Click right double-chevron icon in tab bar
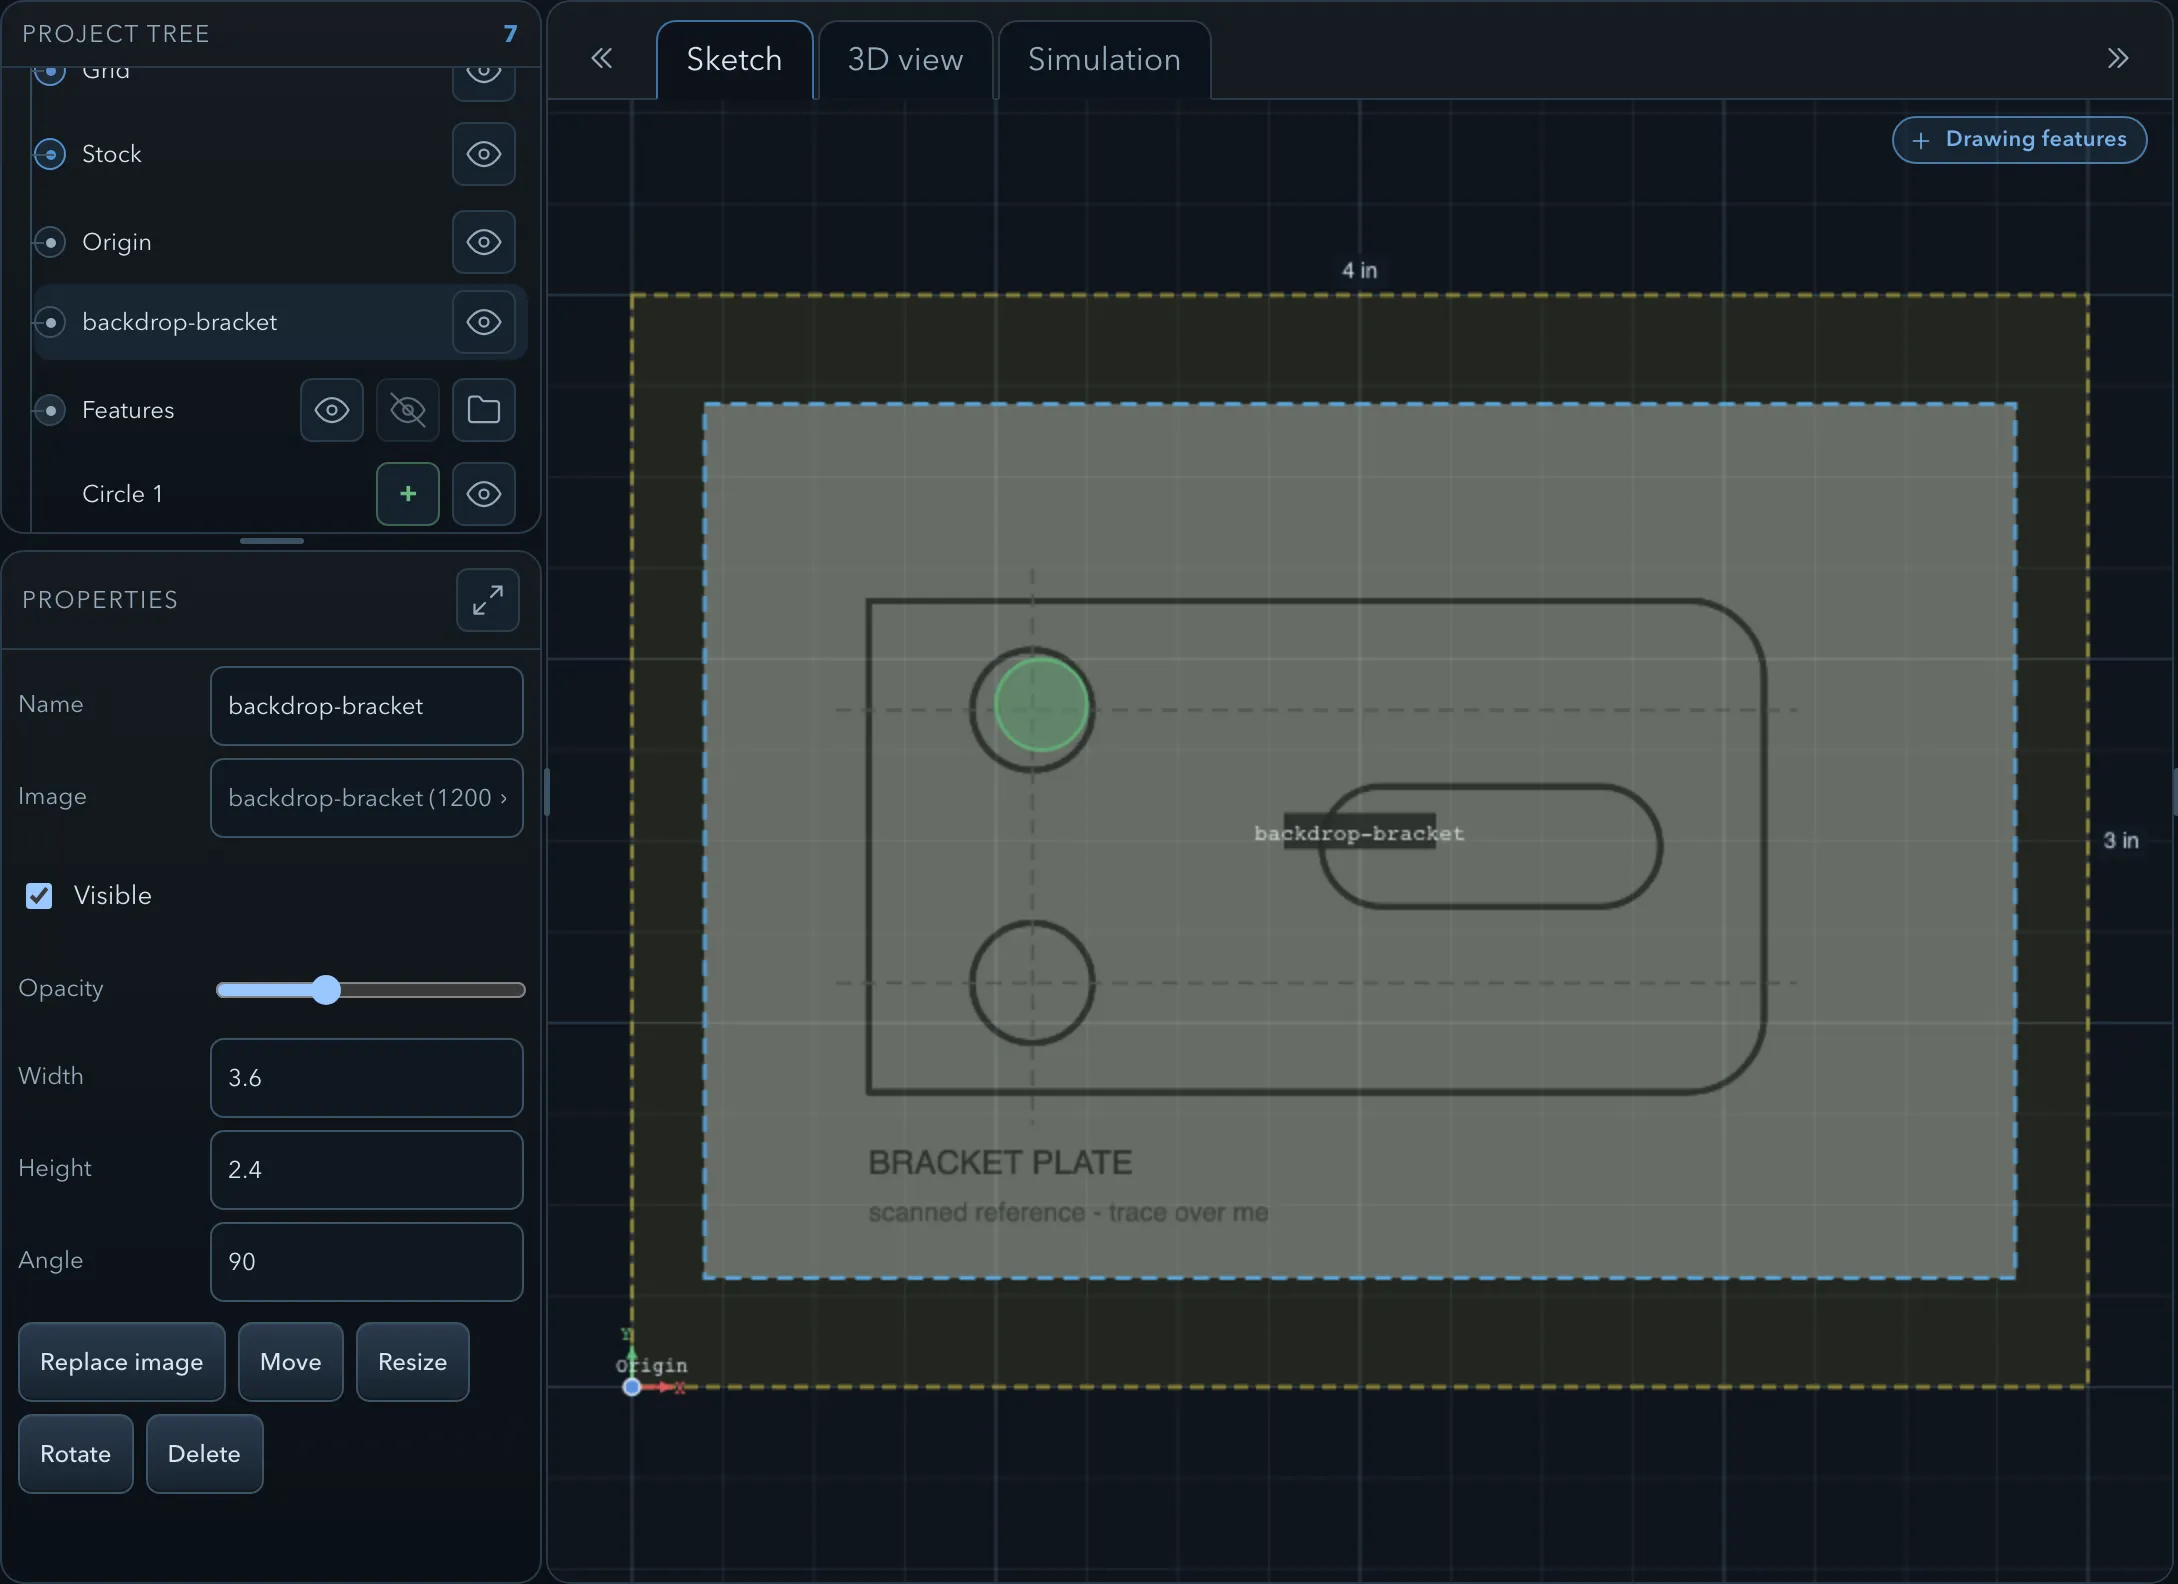The image size is (2178, 1584). (2117, 59)
